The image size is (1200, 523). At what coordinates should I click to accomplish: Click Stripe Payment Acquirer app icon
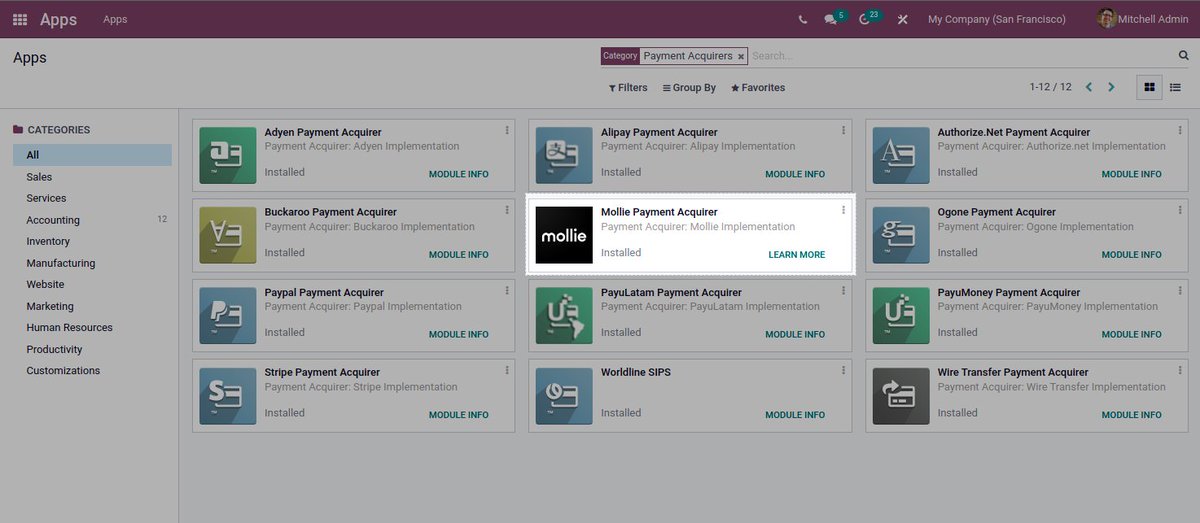(x=228, y=395)
